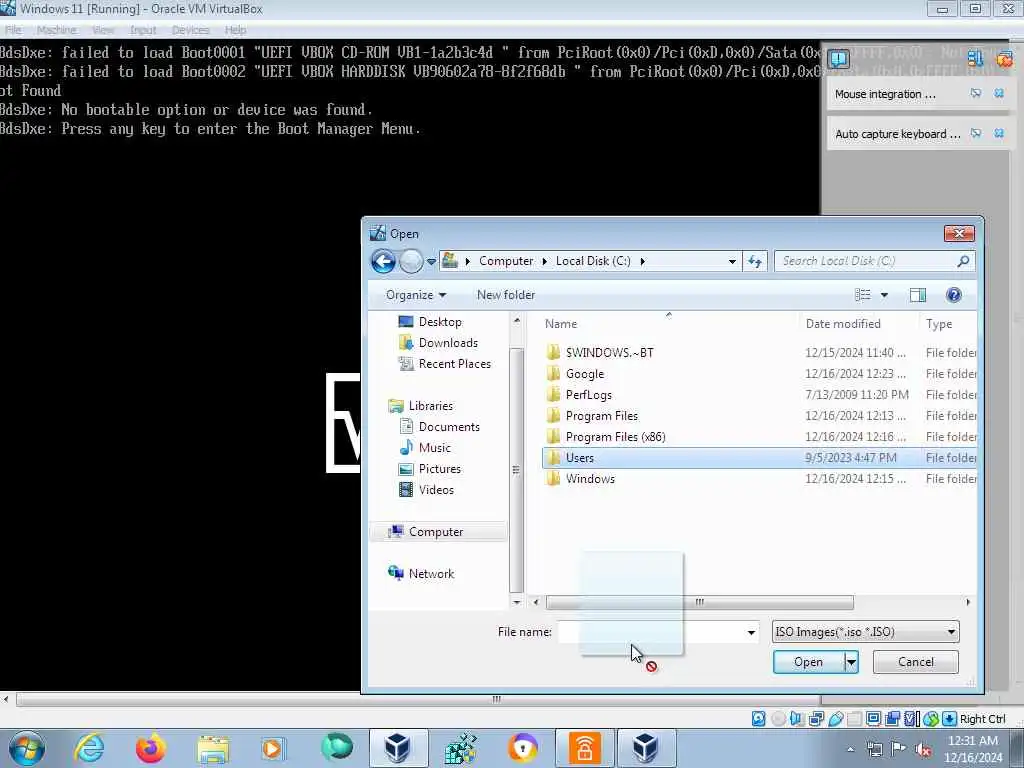
Task: Dismiss the Auto capture keyboard notification
Action: [999, 133]
